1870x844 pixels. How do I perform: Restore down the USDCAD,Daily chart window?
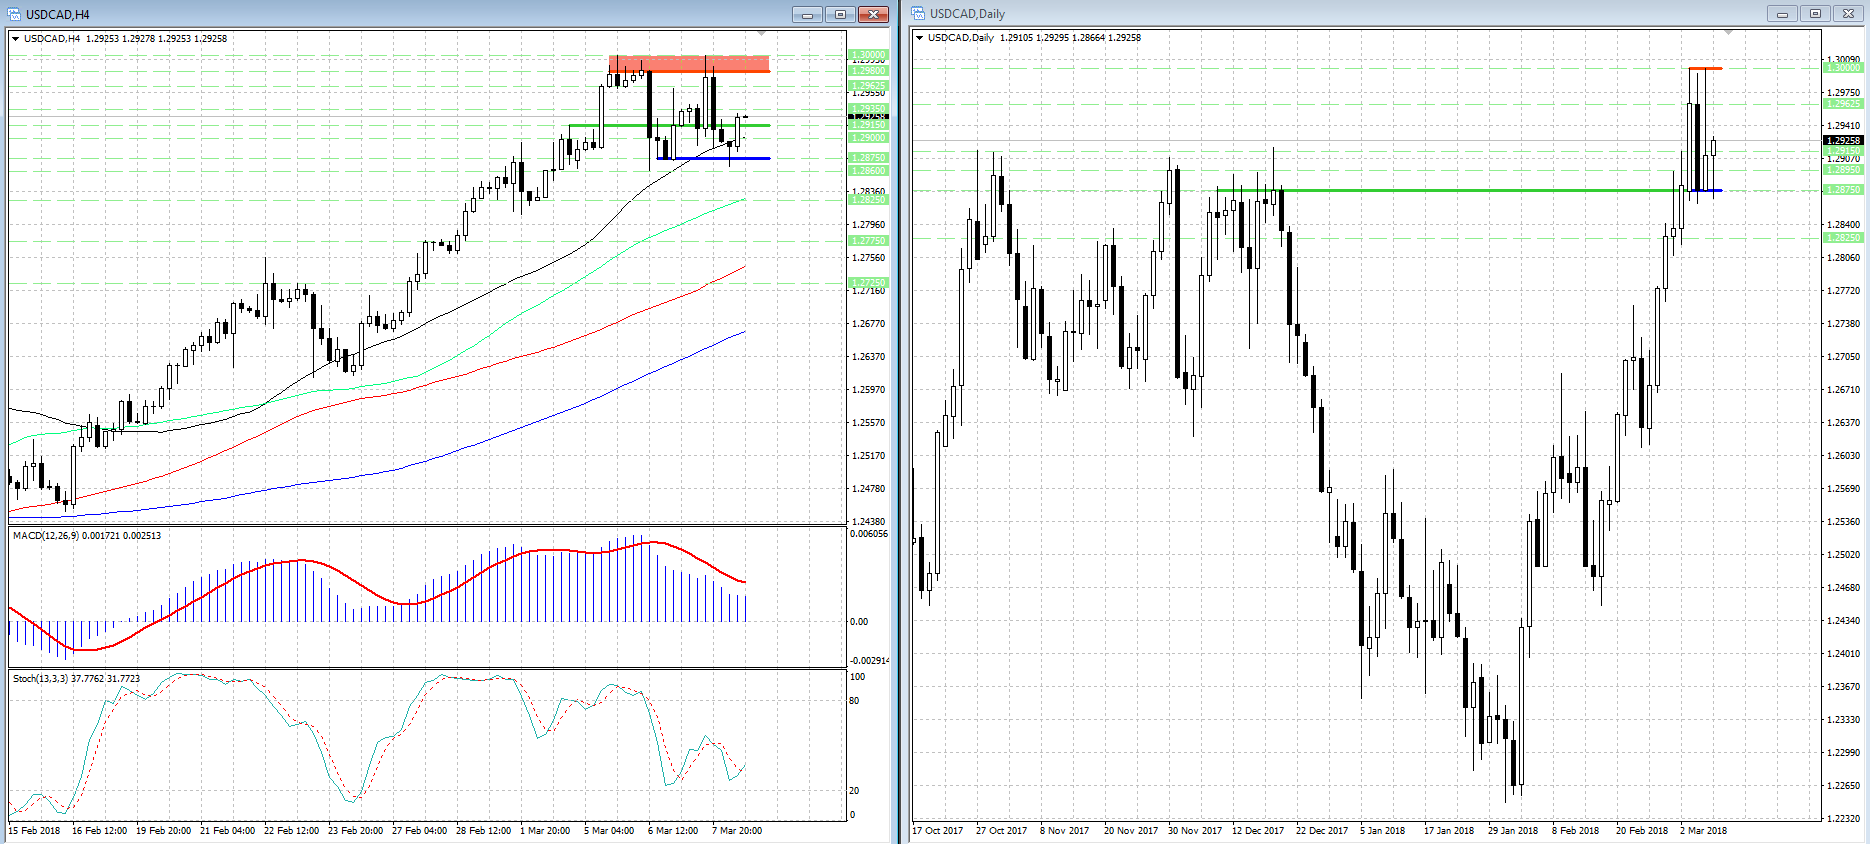(x=1815, y=13)
